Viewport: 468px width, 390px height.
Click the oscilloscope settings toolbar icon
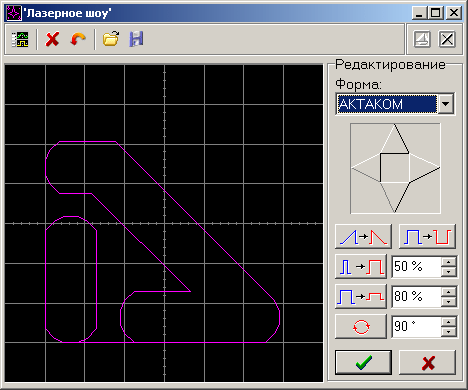point(20,39)
